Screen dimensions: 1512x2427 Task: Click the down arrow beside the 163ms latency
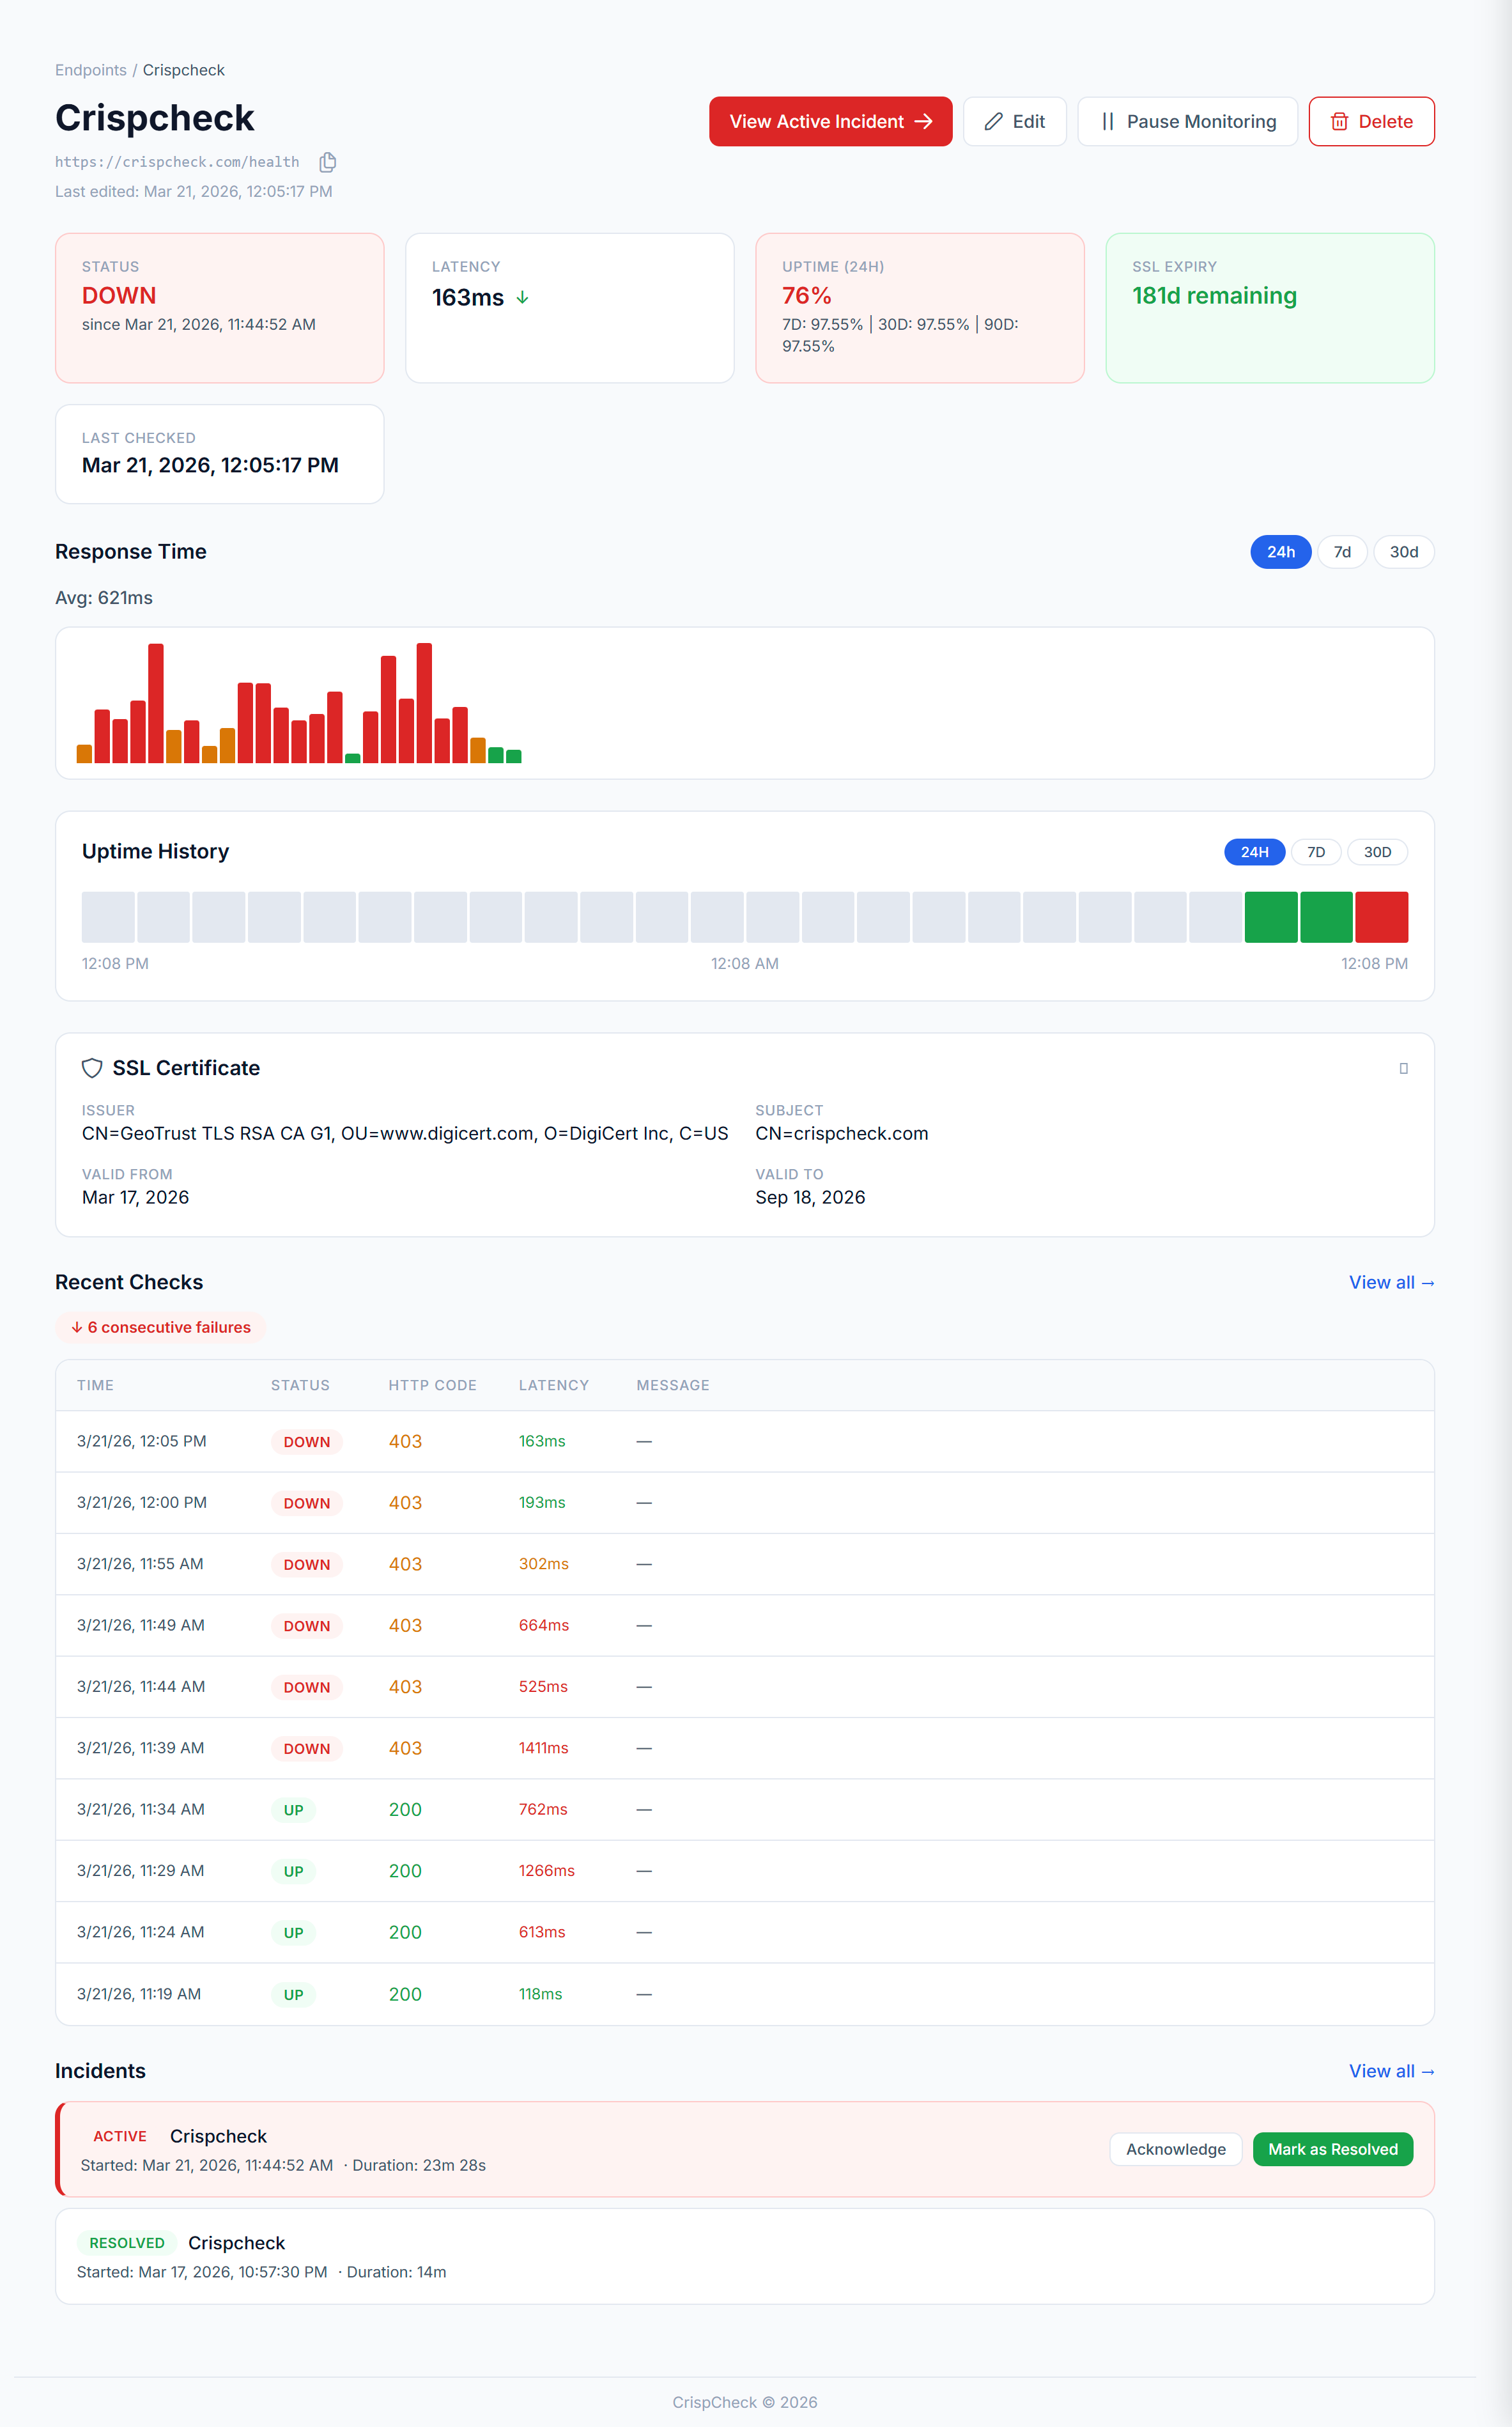tap(522, 298)
